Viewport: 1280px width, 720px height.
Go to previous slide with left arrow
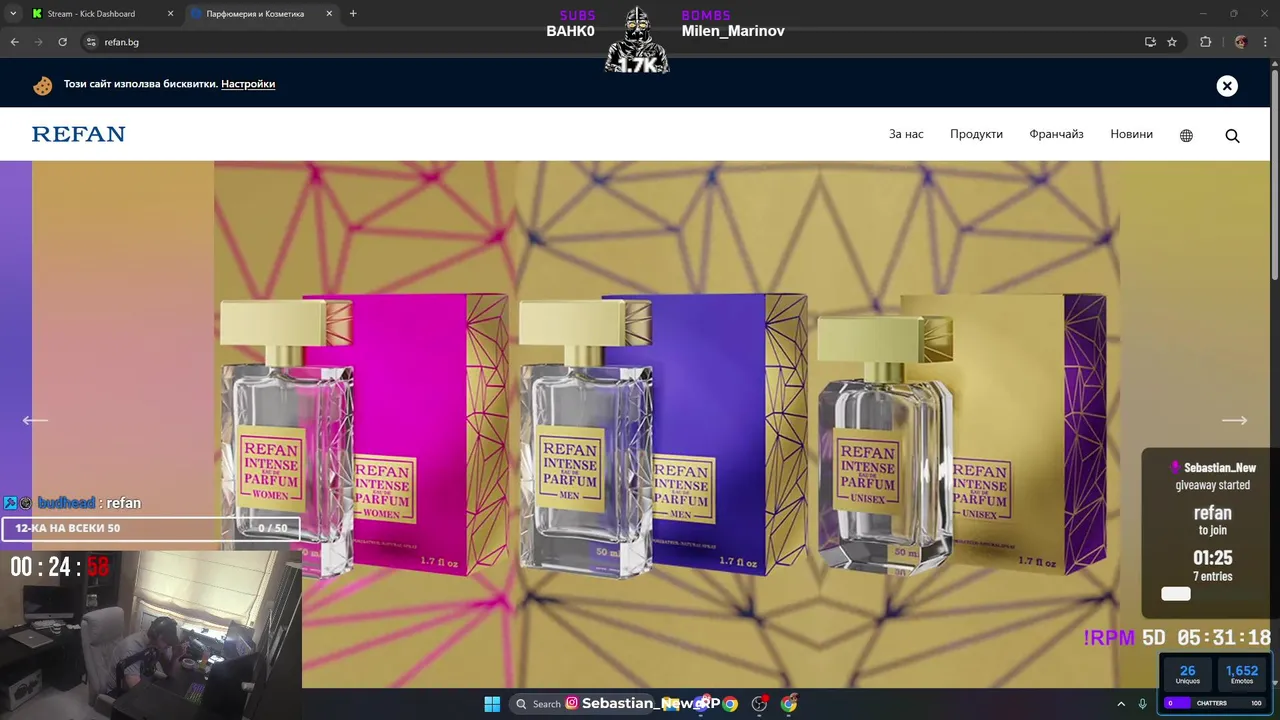coord(35,420)
